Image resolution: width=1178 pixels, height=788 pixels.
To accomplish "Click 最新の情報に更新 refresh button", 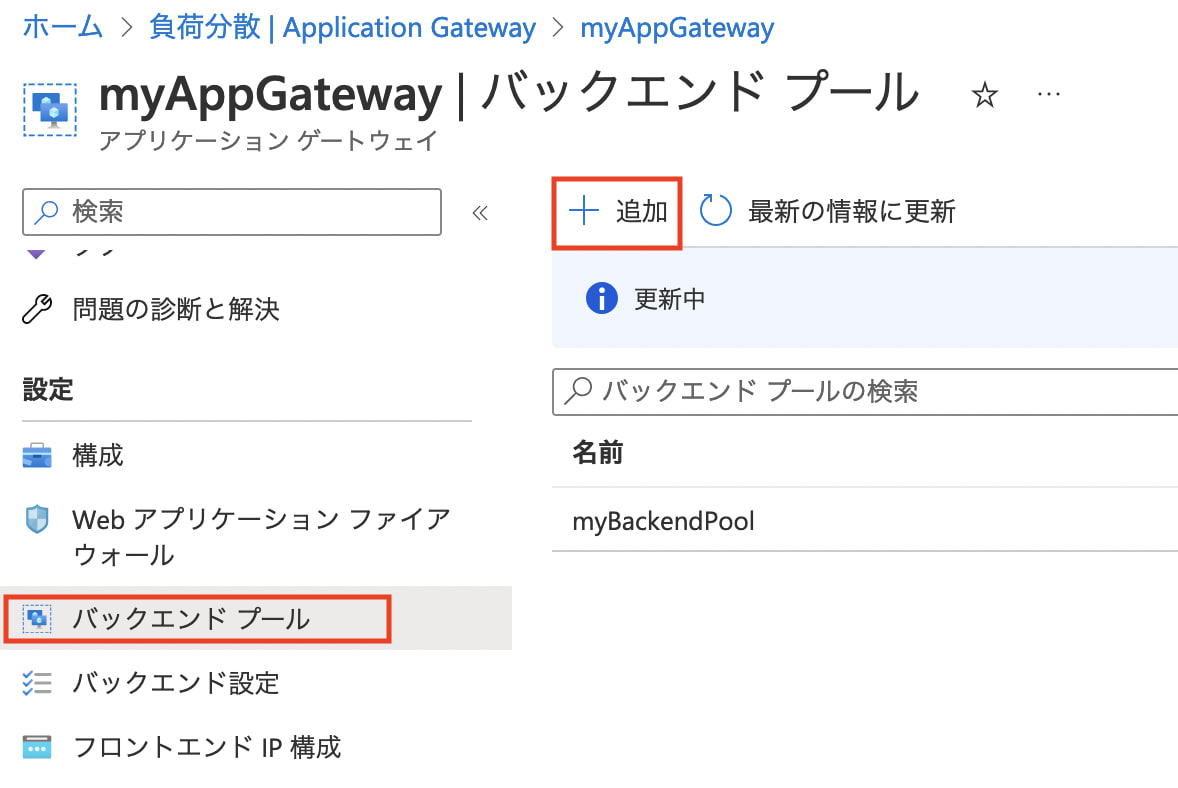I will click(x=828, y=211).
